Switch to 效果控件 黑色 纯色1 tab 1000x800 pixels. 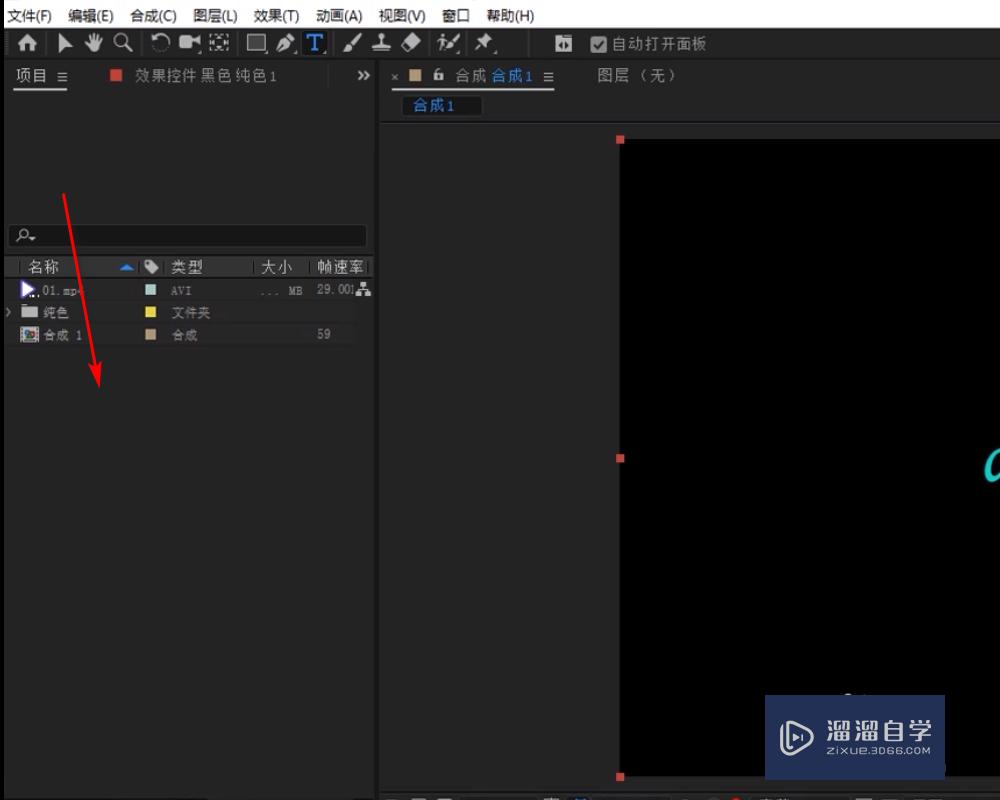205,76
